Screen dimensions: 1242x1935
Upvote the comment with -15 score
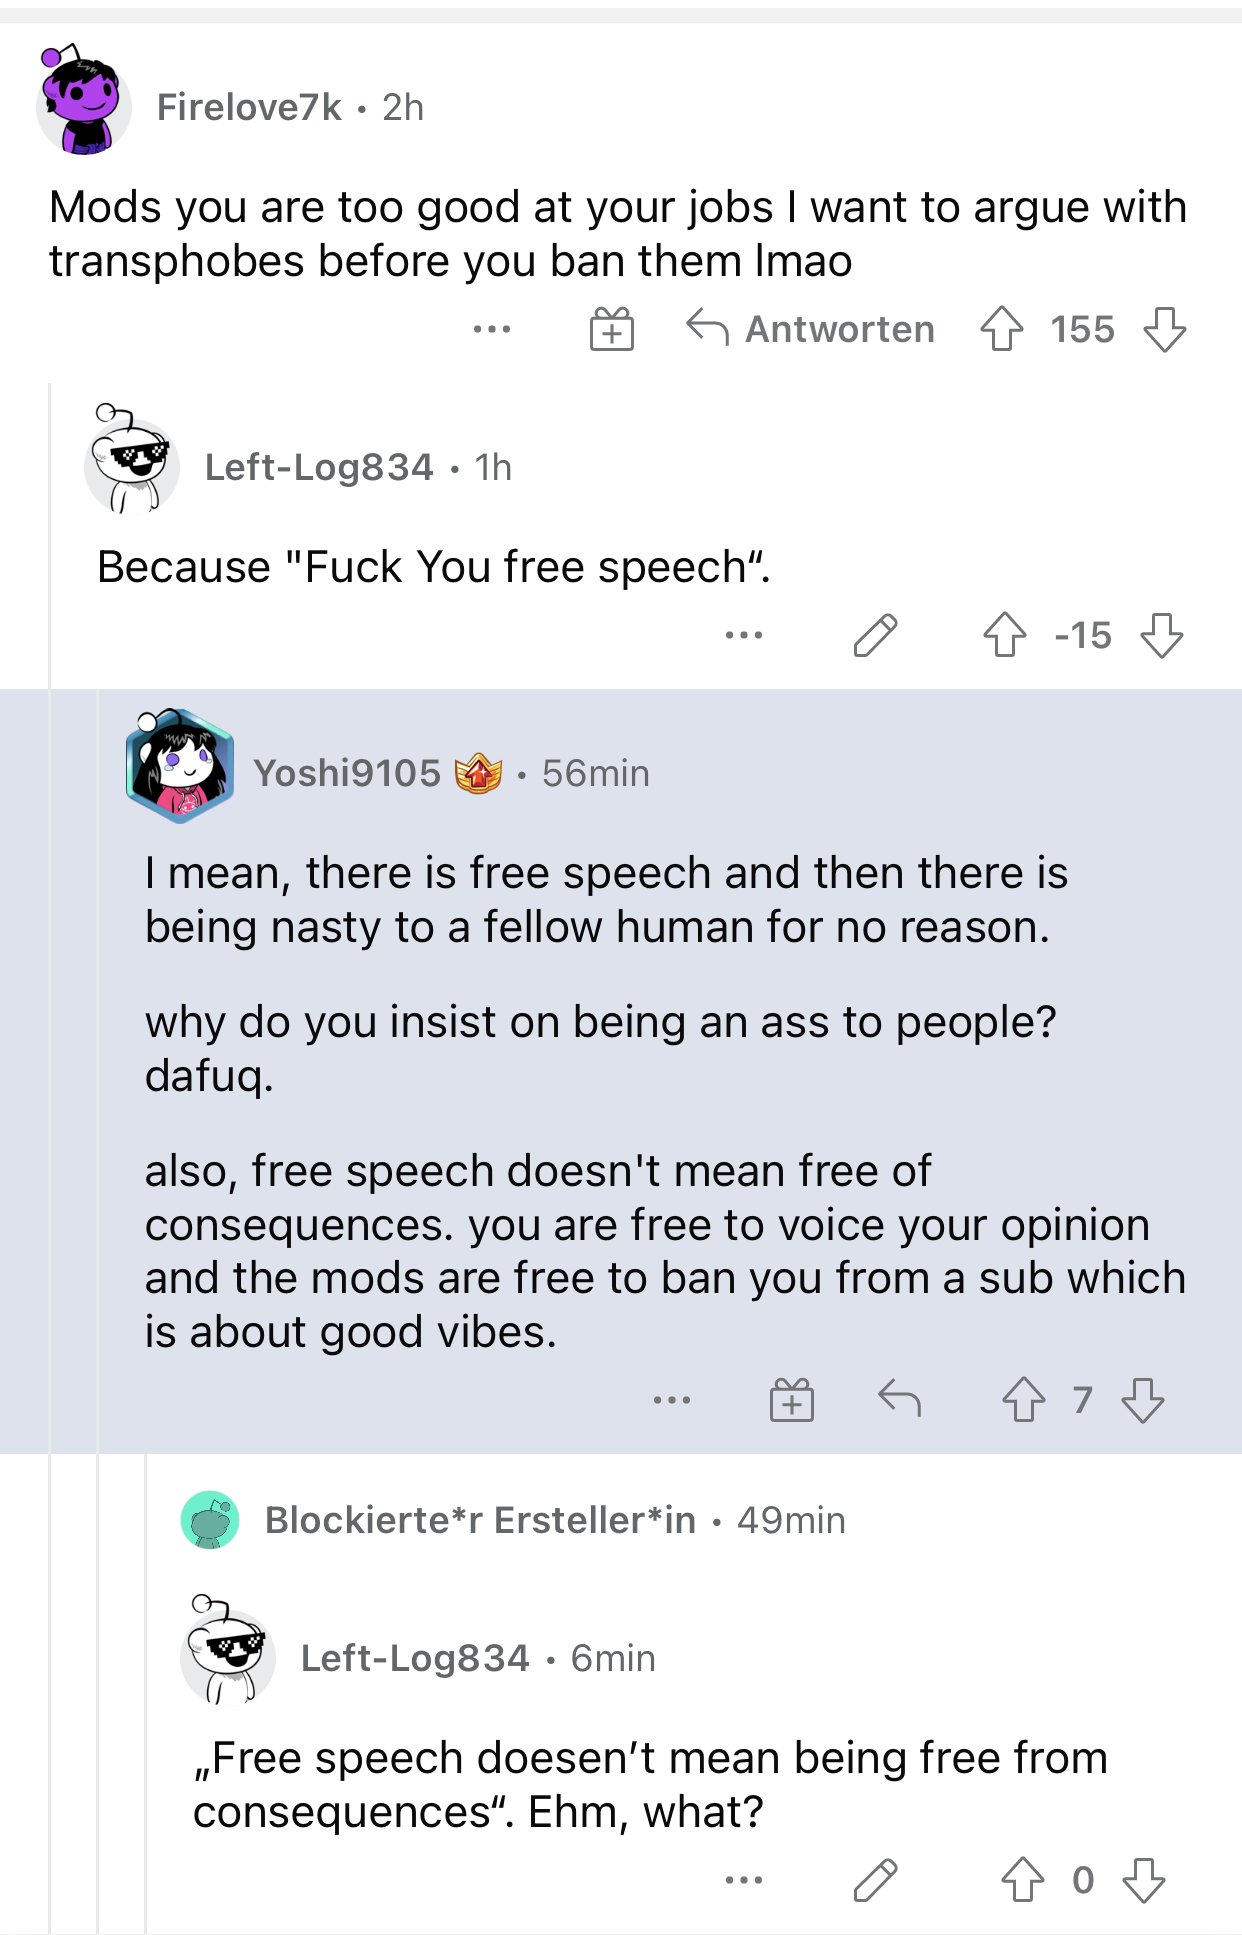click(1004, 635)
